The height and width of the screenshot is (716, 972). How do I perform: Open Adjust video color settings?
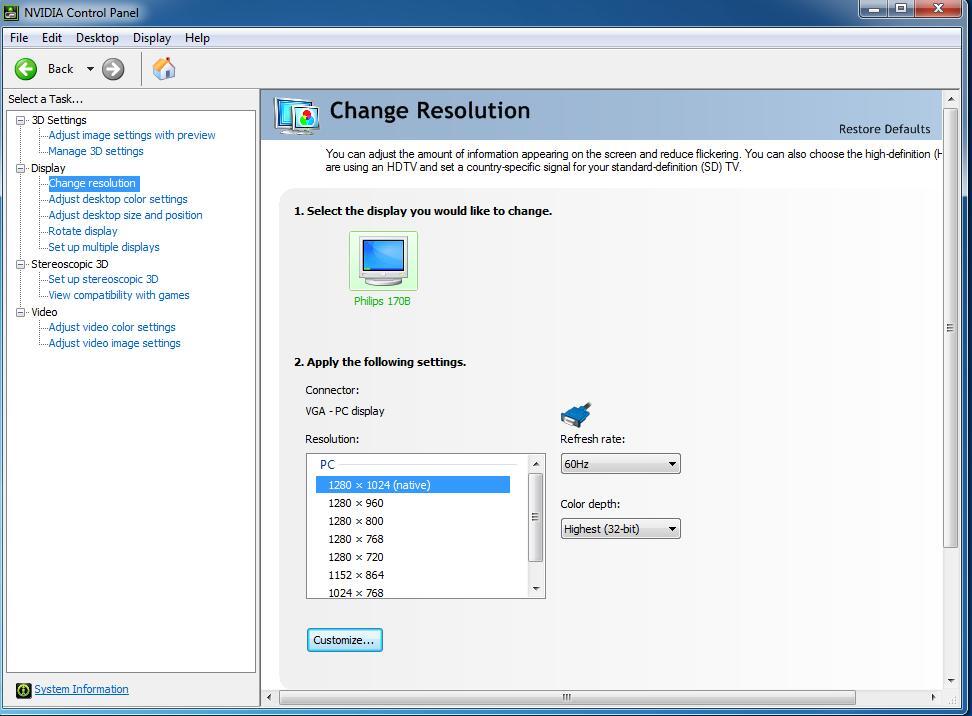coord(112,327)
